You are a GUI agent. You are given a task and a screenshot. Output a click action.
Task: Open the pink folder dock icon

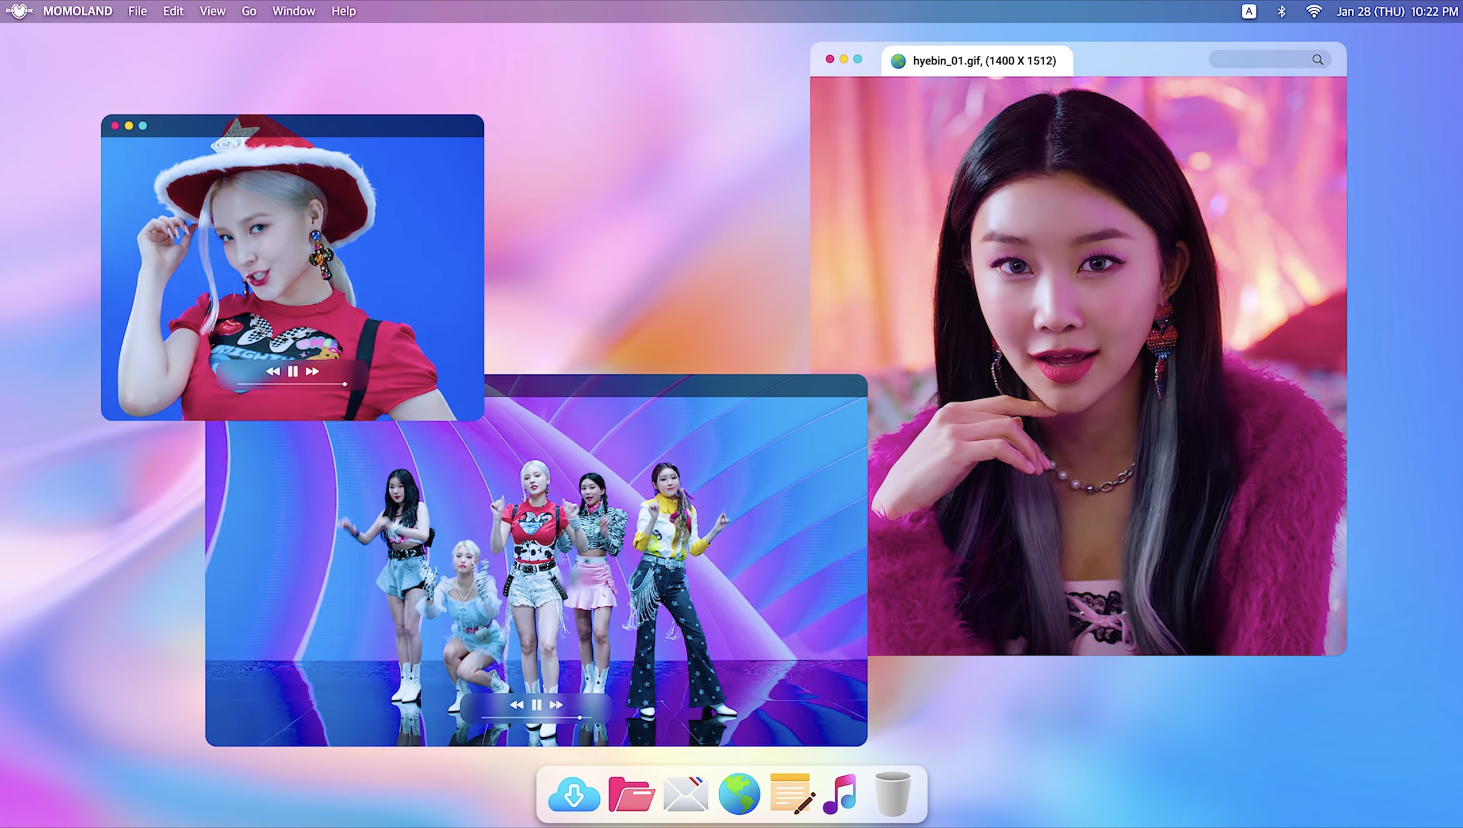[631, 795]
